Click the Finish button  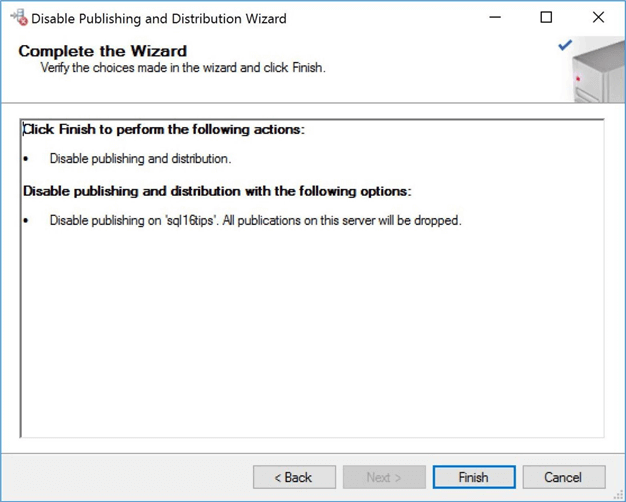pyautogui.click(x=474, y=477)
